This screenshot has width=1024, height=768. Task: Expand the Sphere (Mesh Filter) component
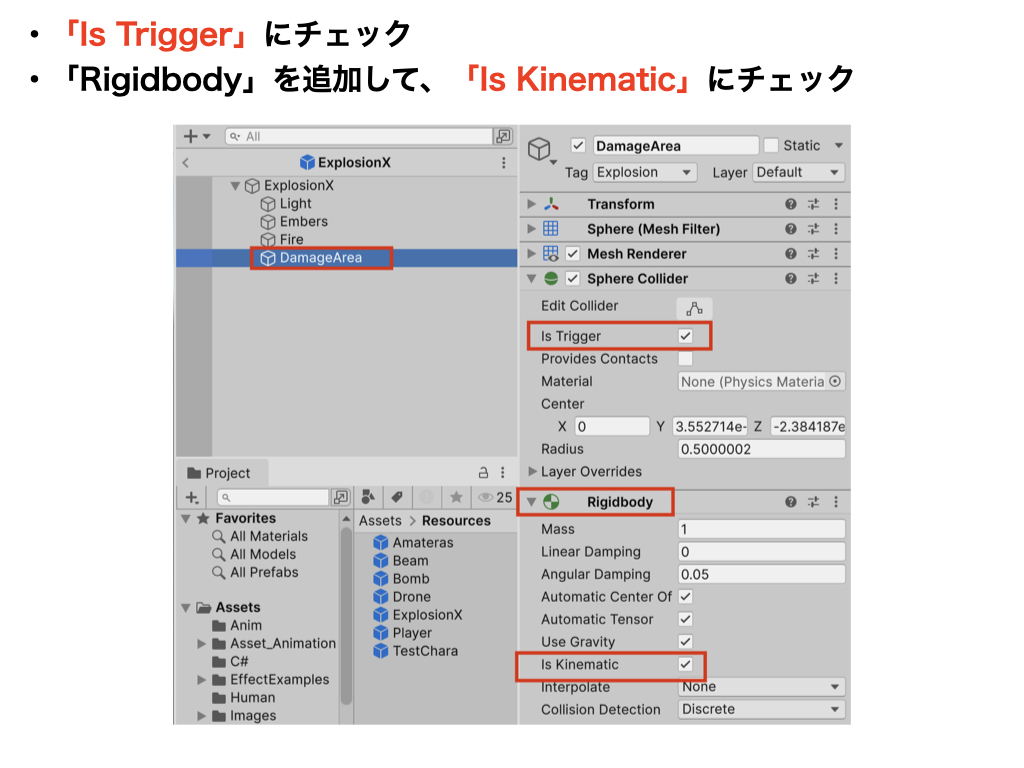532,229
